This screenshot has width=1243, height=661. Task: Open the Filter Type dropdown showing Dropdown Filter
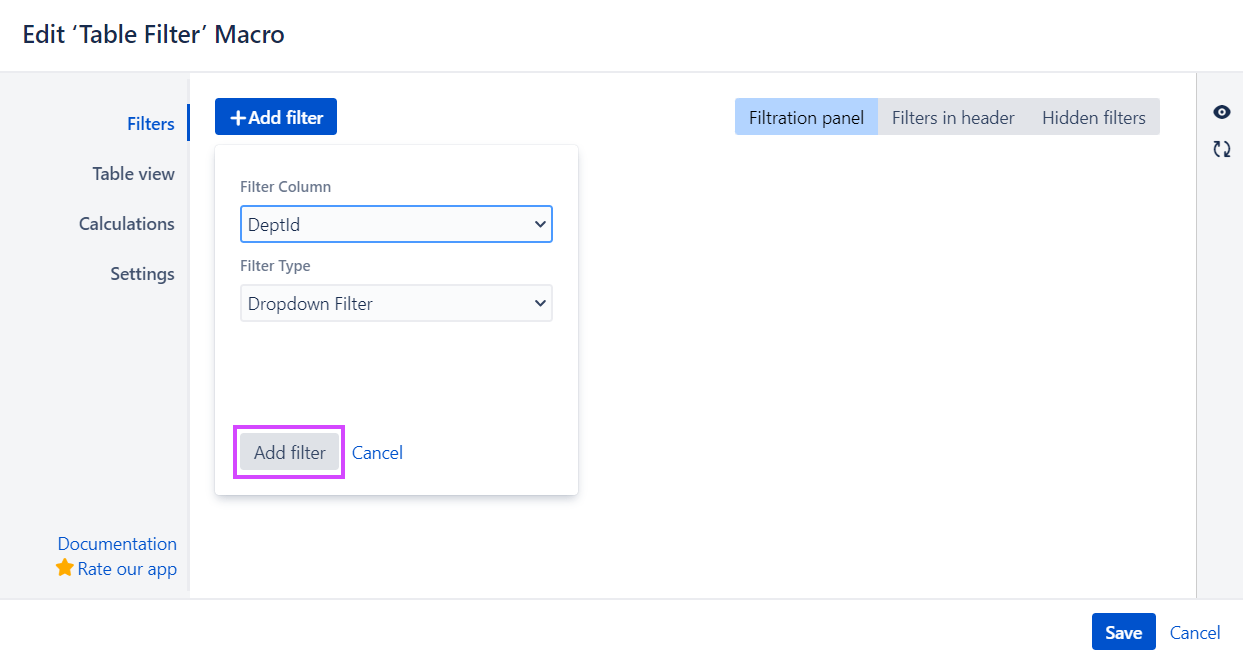[396, 303]
